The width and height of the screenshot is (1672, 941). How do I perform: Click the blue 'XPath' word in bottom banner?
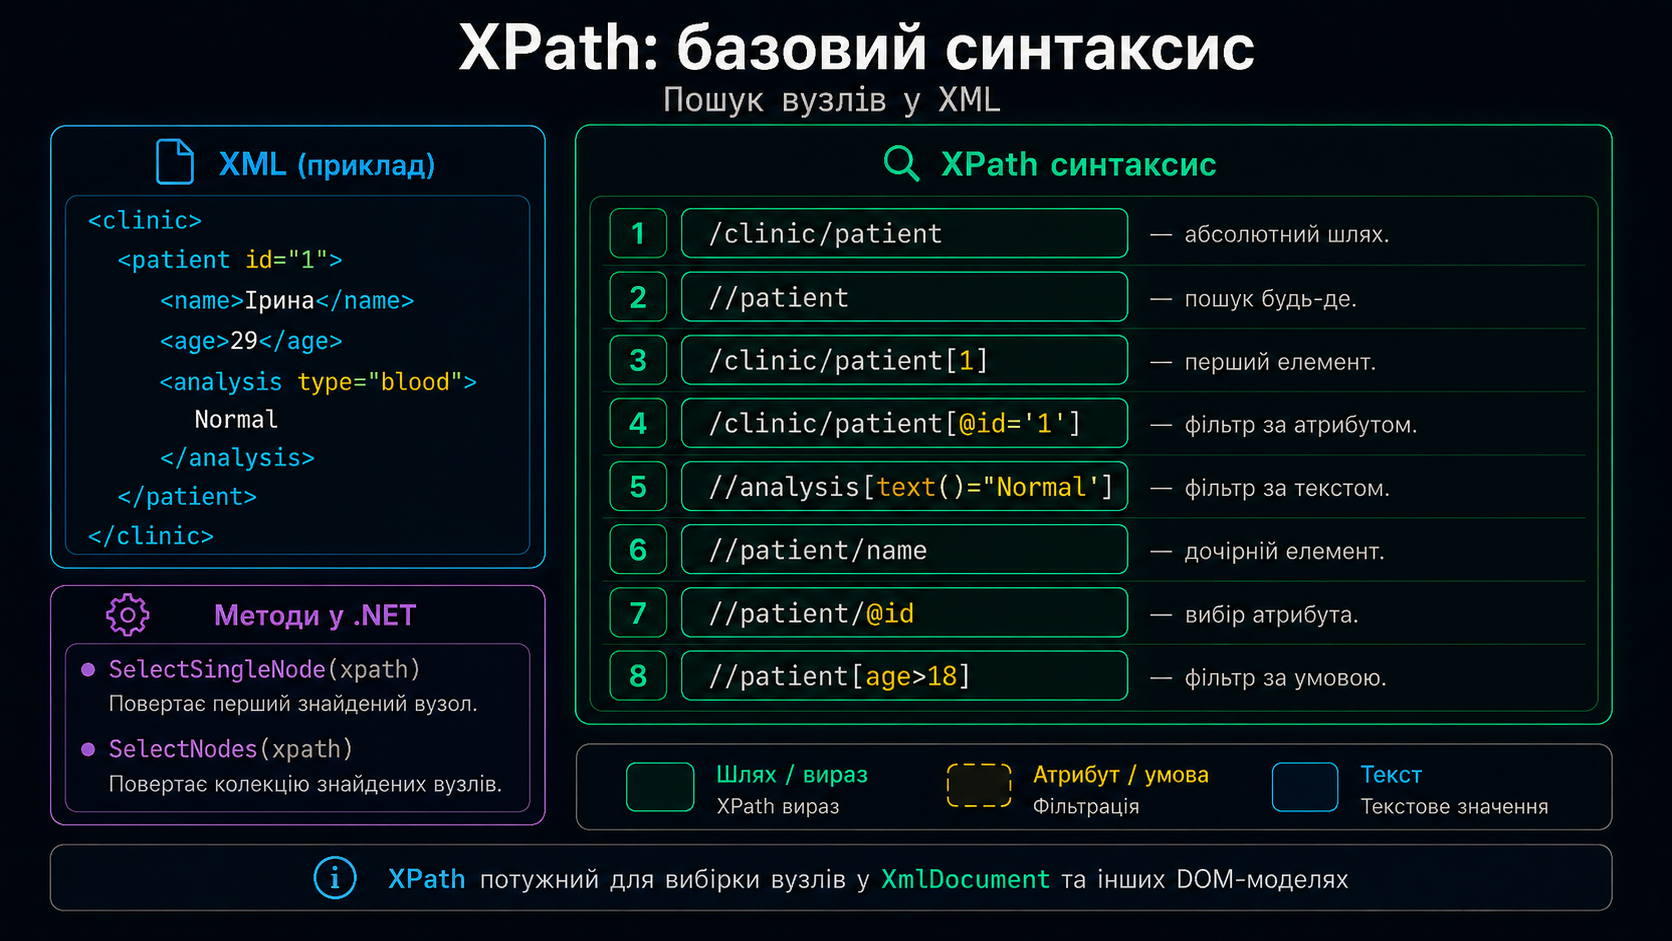427,879
